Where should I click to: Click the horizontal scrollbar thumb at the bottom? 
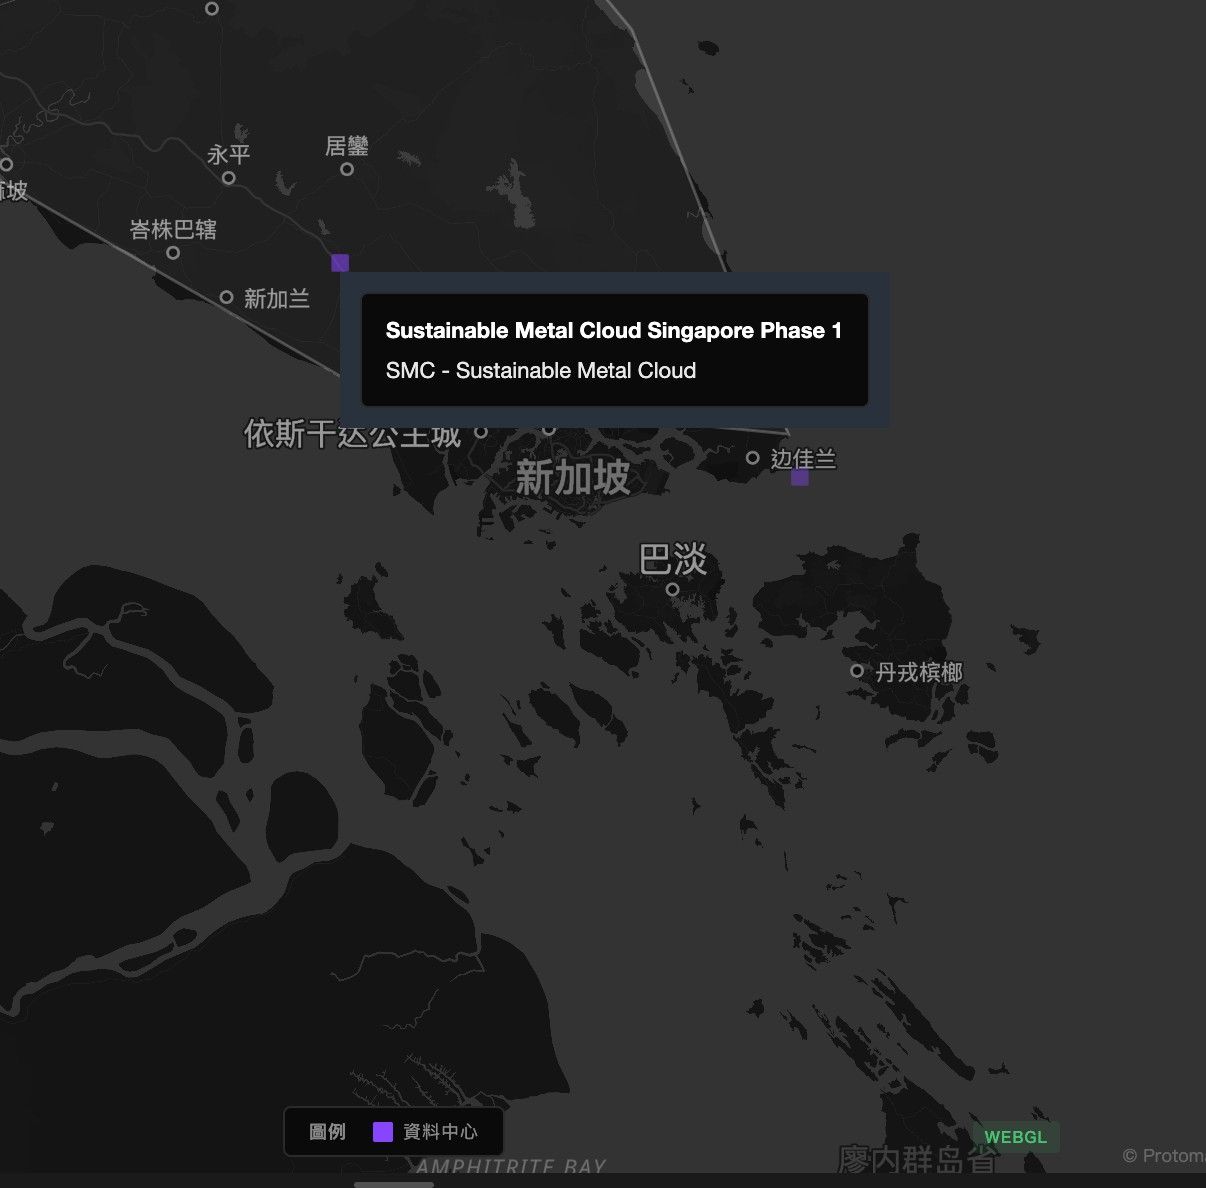(394, 1184)
